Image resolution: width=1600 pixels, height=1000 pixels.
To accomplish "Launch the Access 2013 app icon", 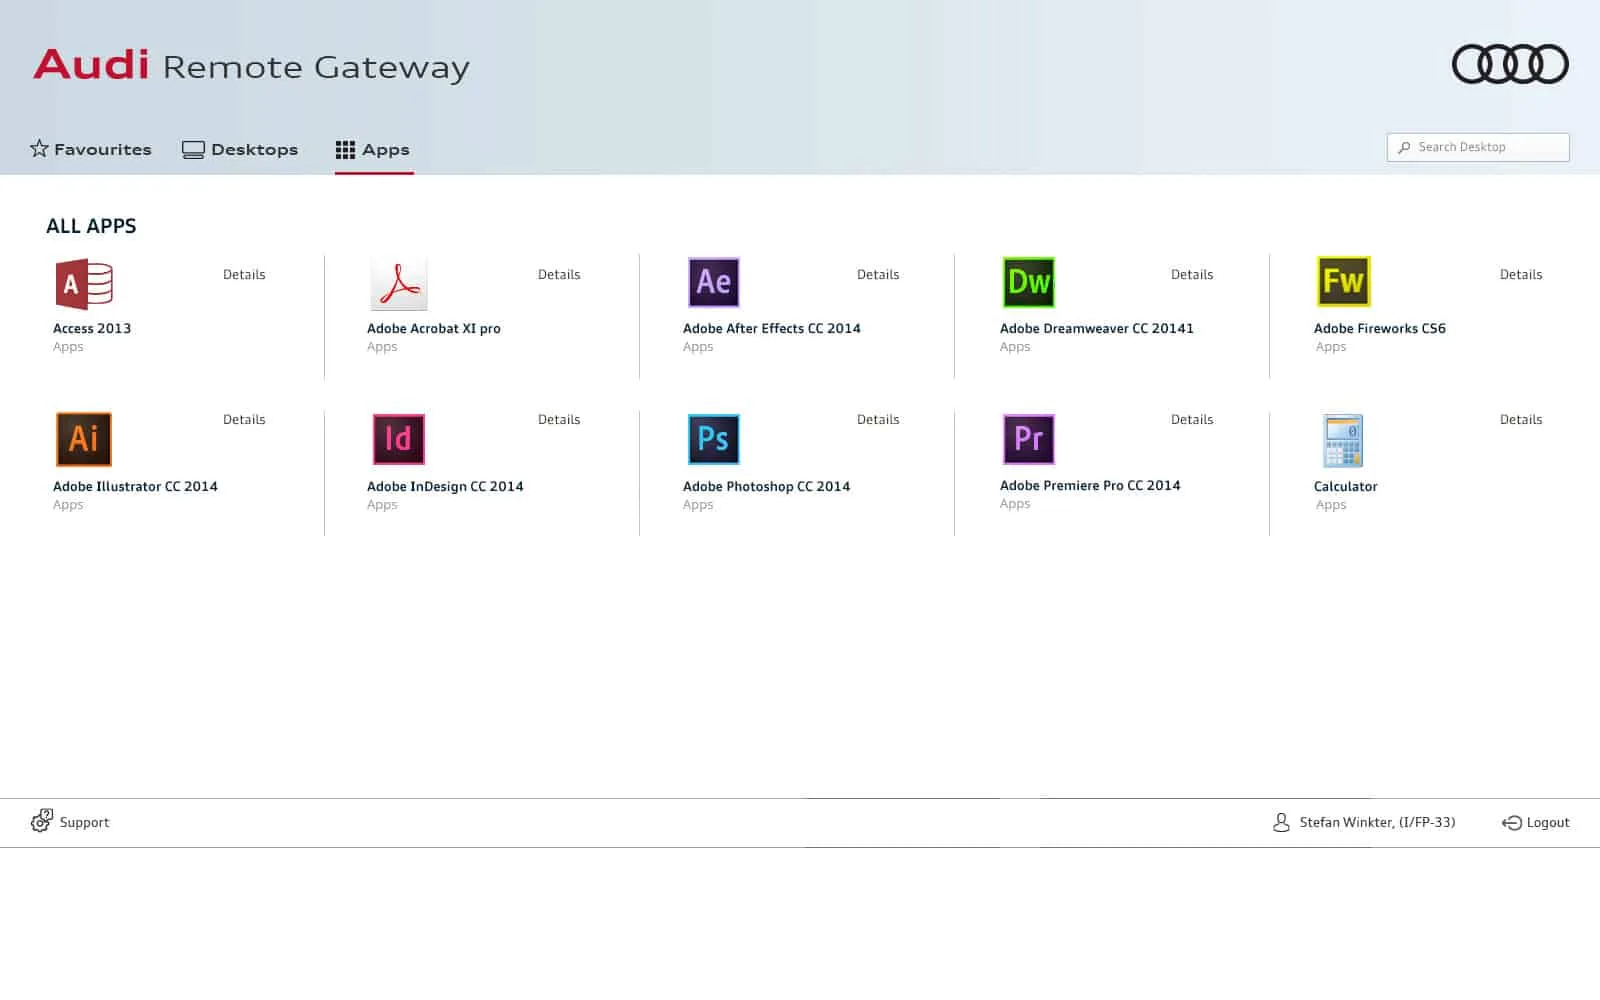I will [84, 284].
